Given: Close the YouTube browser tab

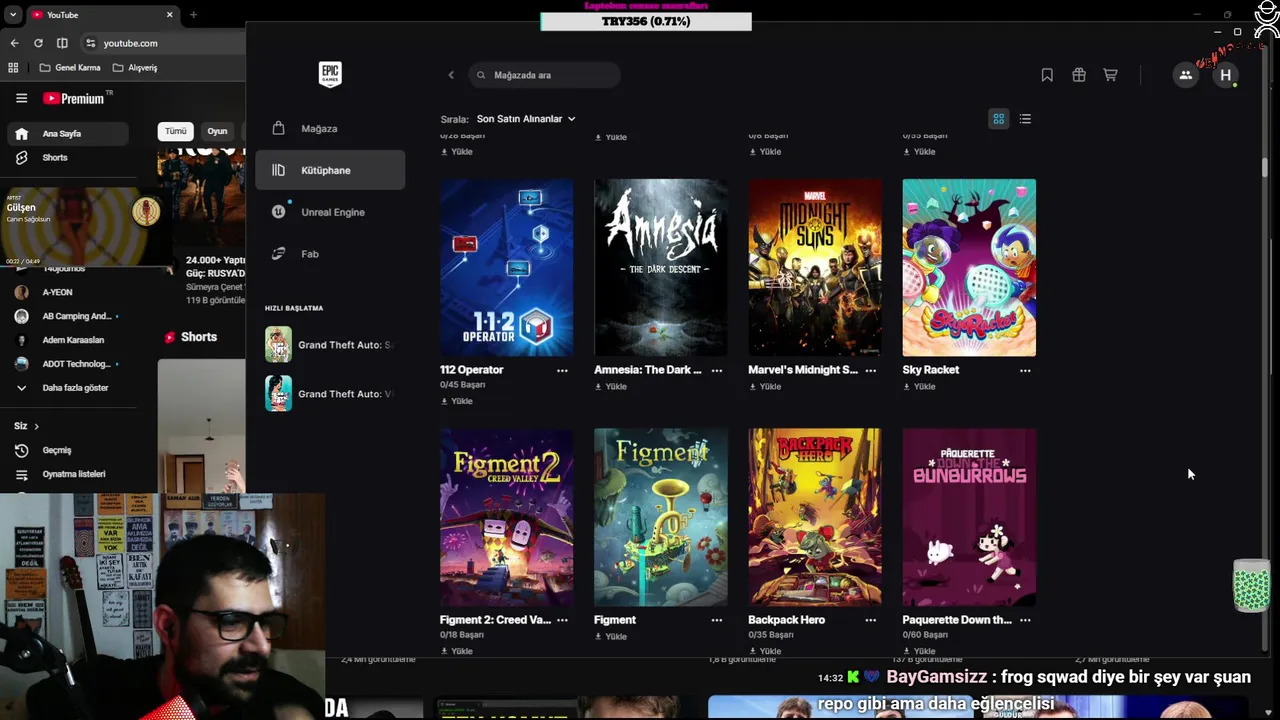Looking at the screenshot, I should click(x=169, y=15).
